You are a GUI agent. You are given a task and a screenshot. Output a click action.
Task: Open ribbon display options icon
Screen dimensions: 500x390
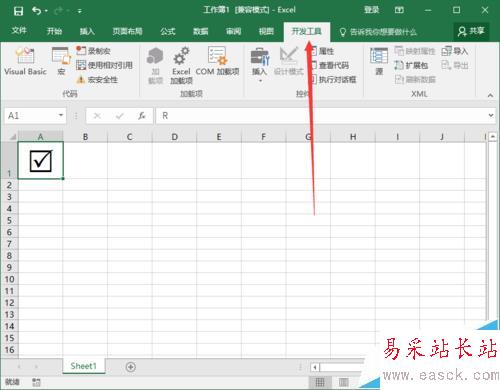click(399, 10)
